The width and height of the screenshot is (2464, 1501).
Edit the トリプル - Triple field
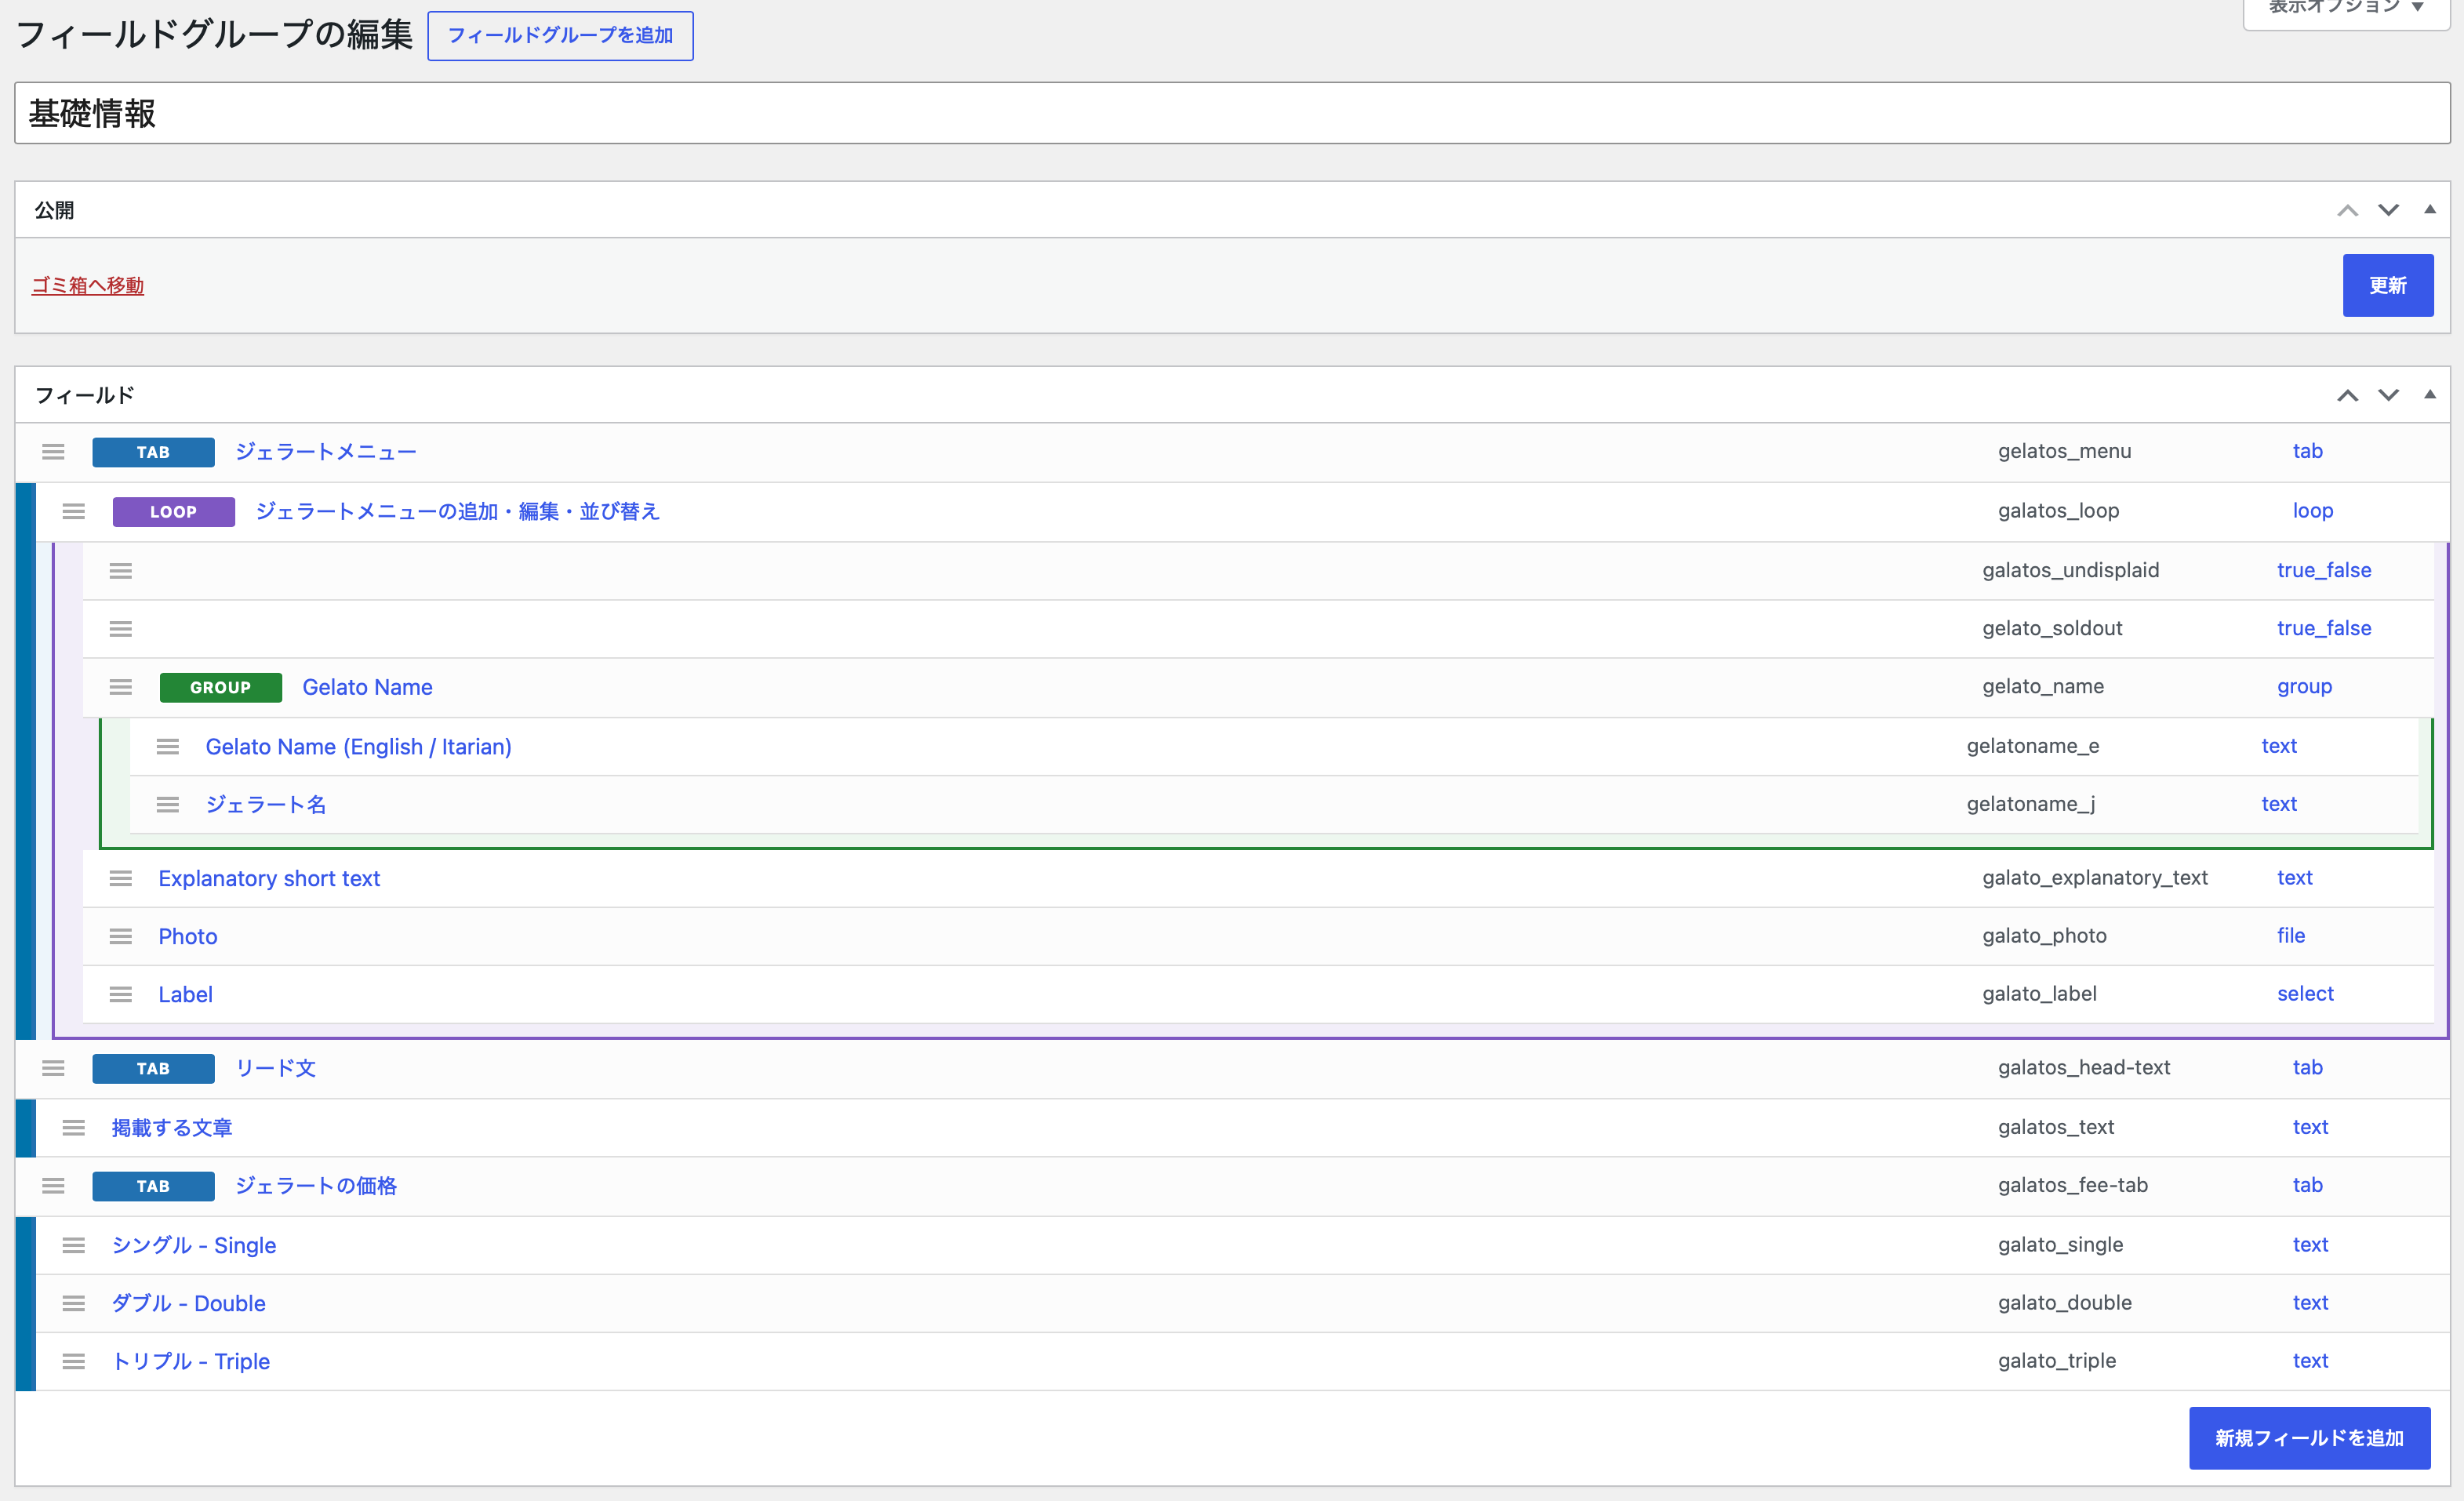coord(190,1361)
